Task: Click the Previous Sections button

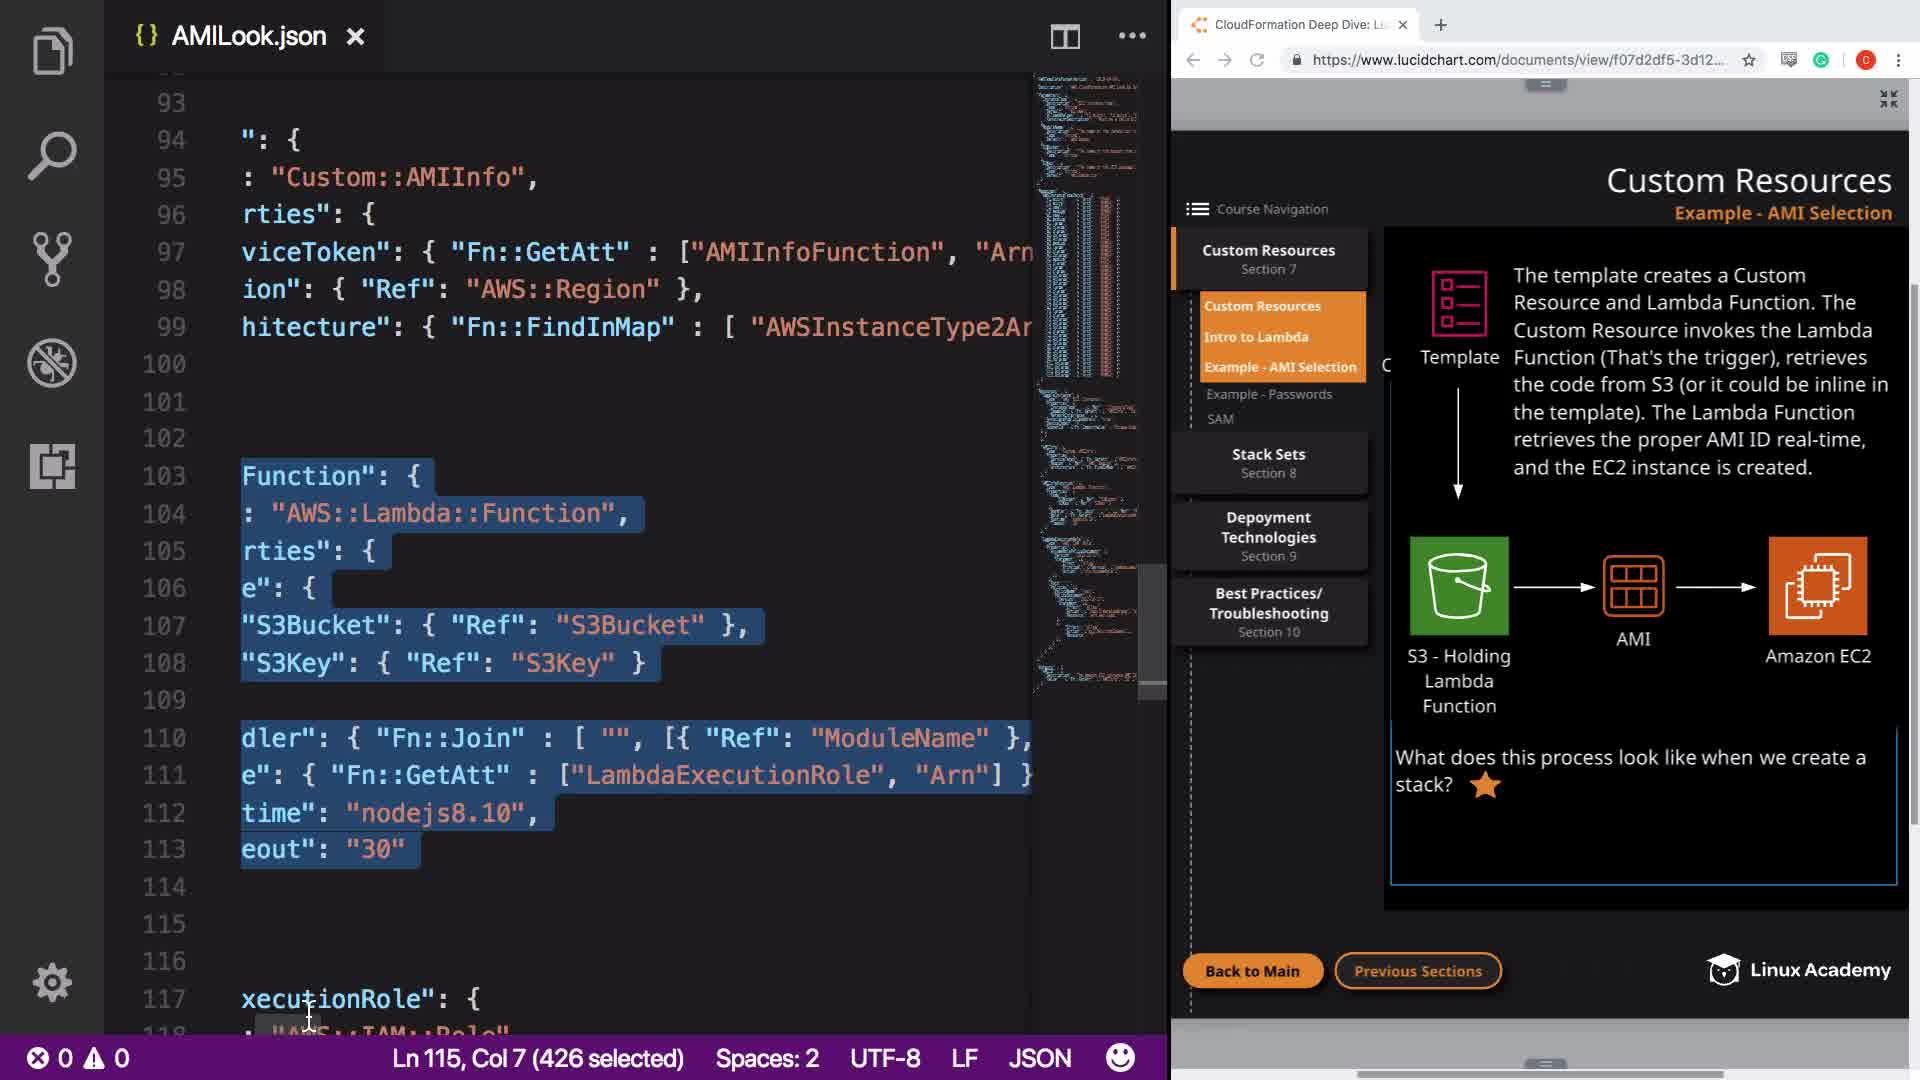Action: (1417, 971)
